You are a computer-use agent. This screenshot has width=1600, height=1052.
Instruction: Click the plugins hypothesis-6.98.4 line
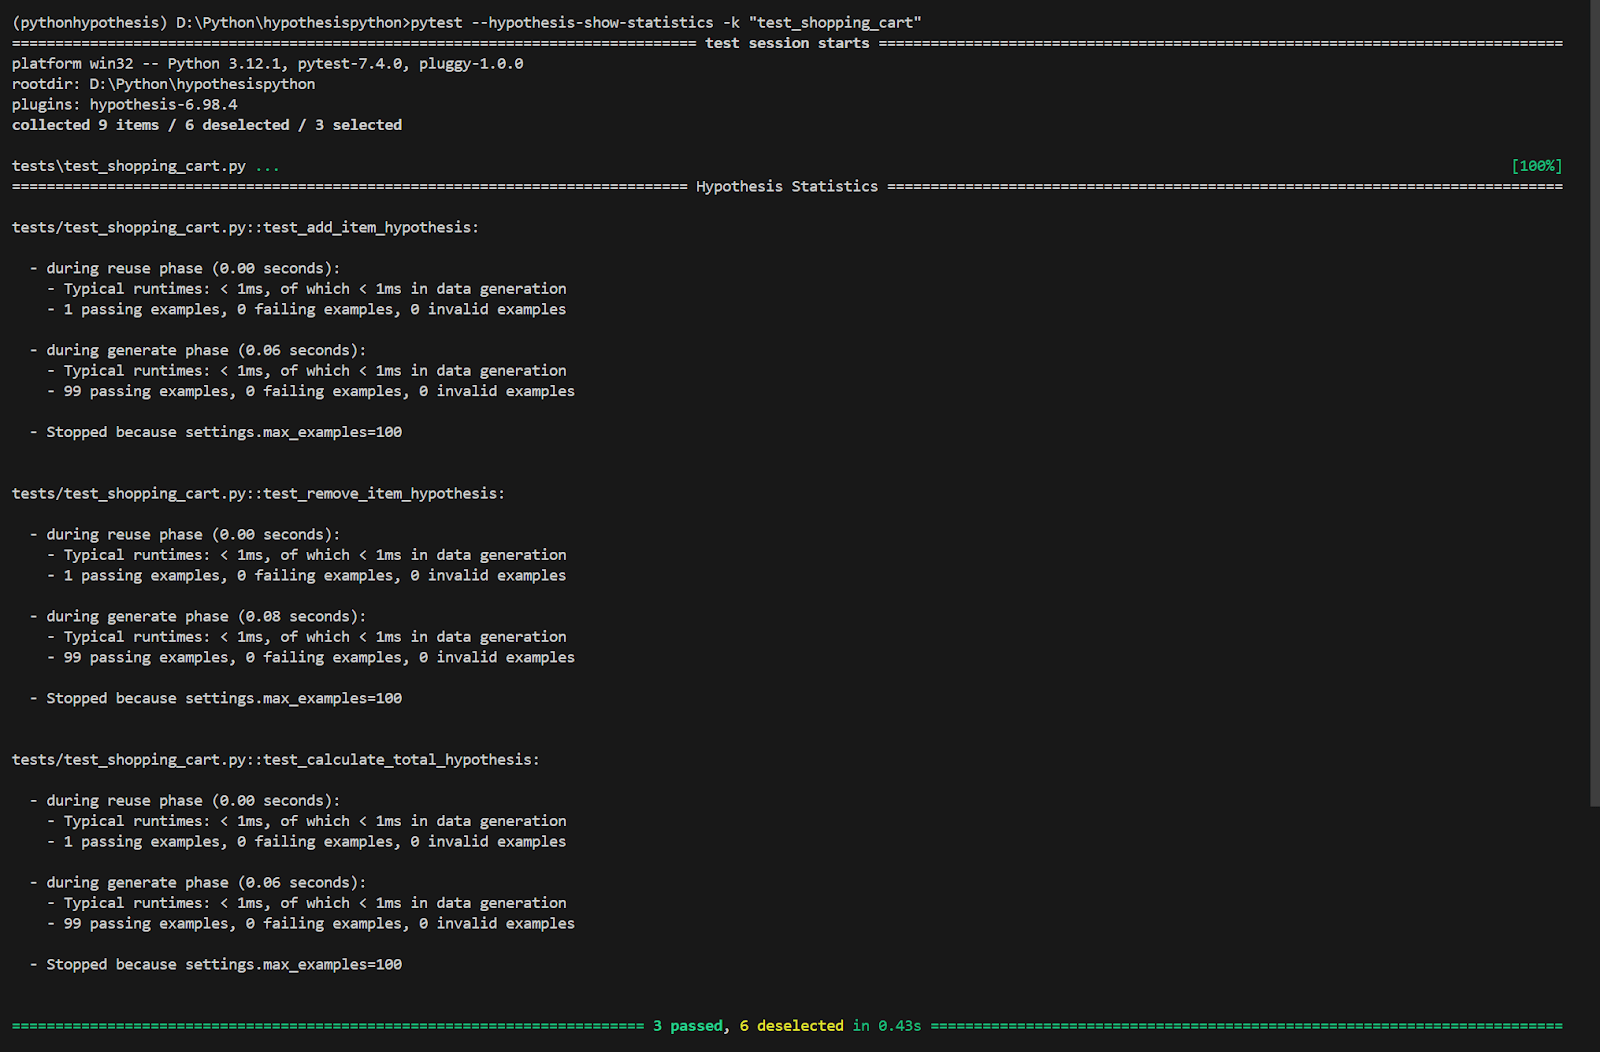125,105
